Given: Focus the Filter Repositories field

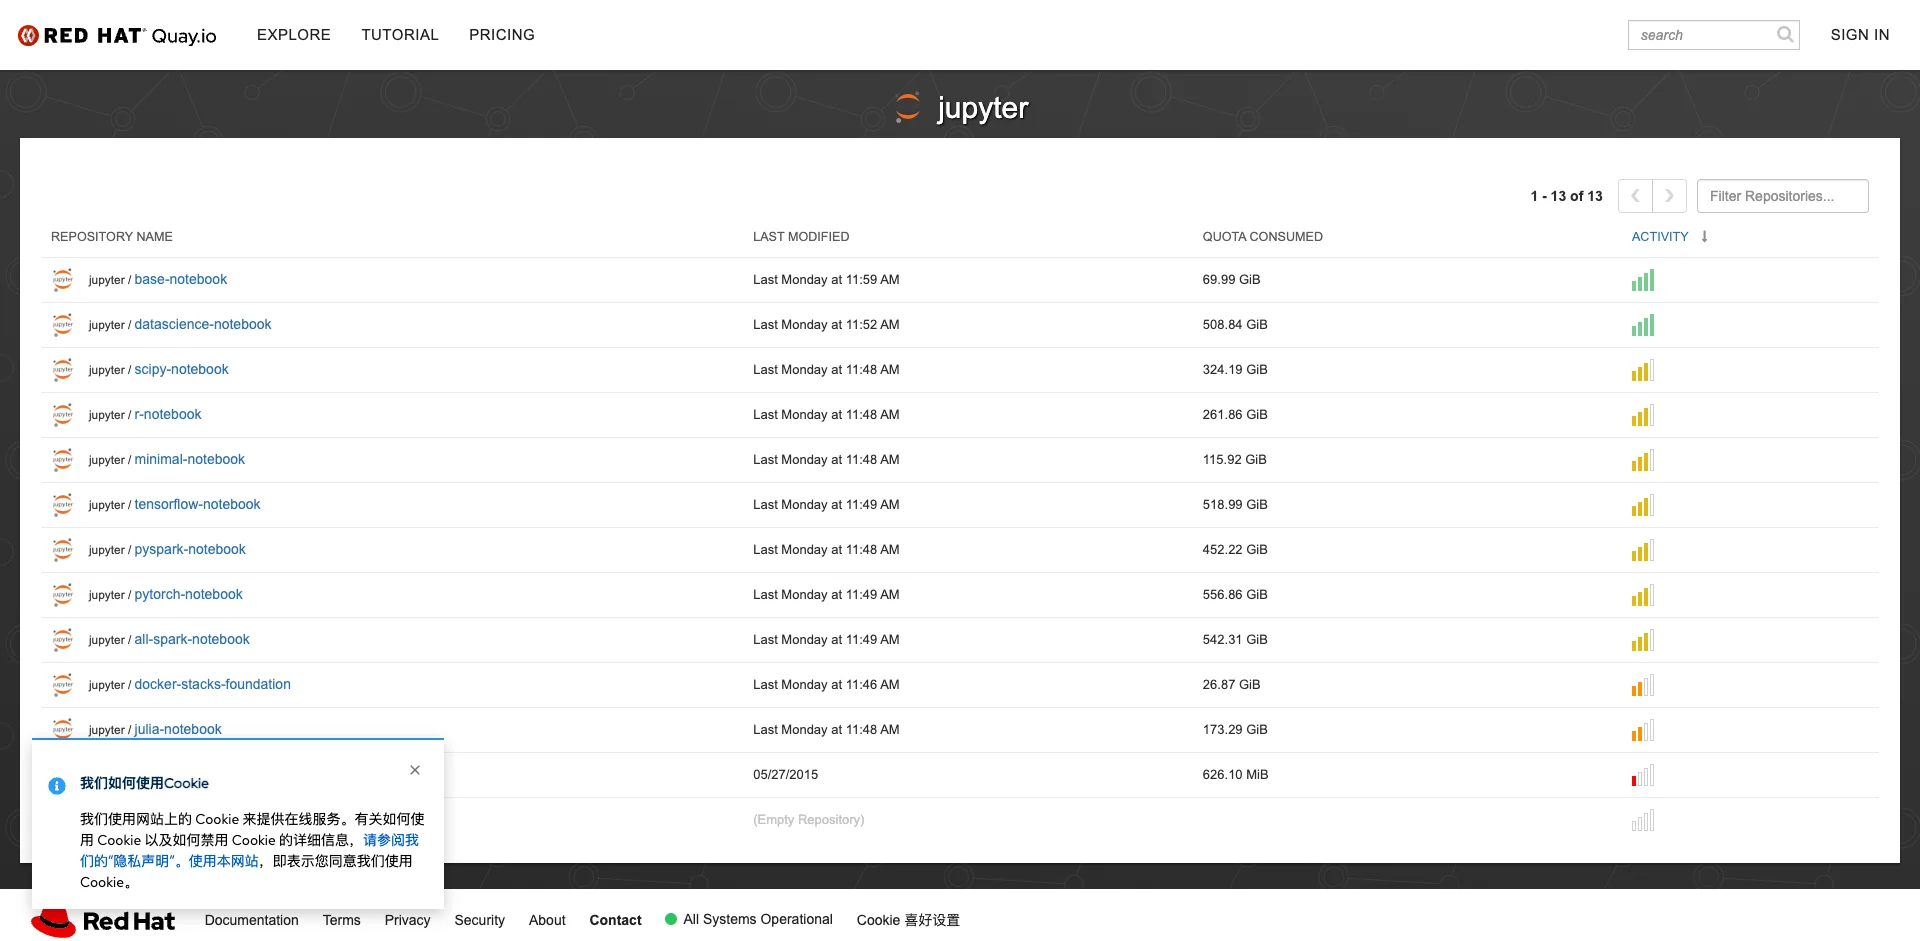Looking at the screenshot, I should (x=1782, y=196).
